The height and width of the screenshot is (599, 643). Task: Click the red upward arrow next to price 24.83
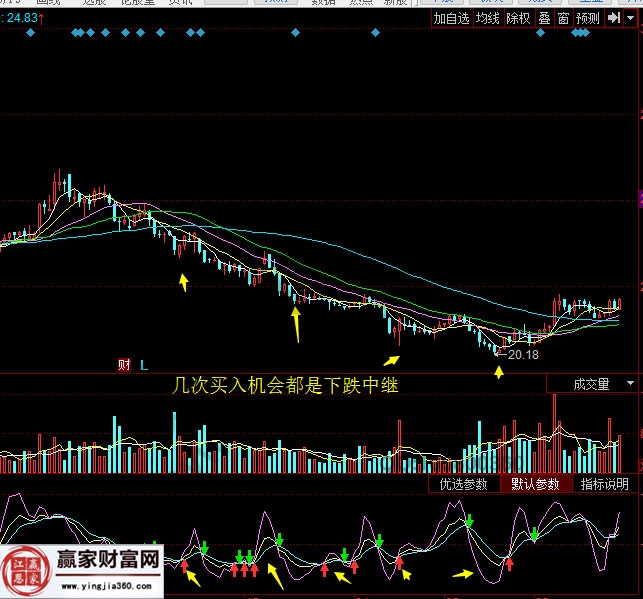tap(42, 17)
